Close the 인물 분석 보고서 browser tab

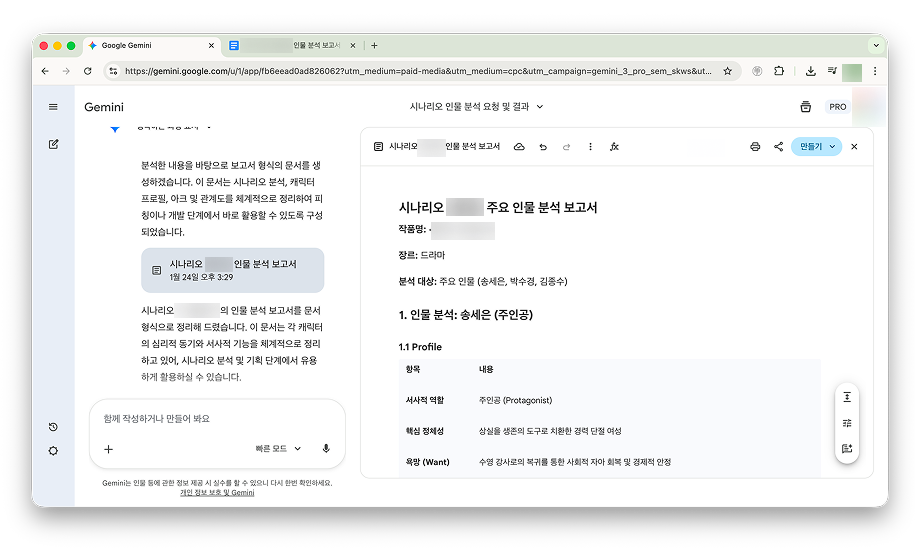(352, 46)
